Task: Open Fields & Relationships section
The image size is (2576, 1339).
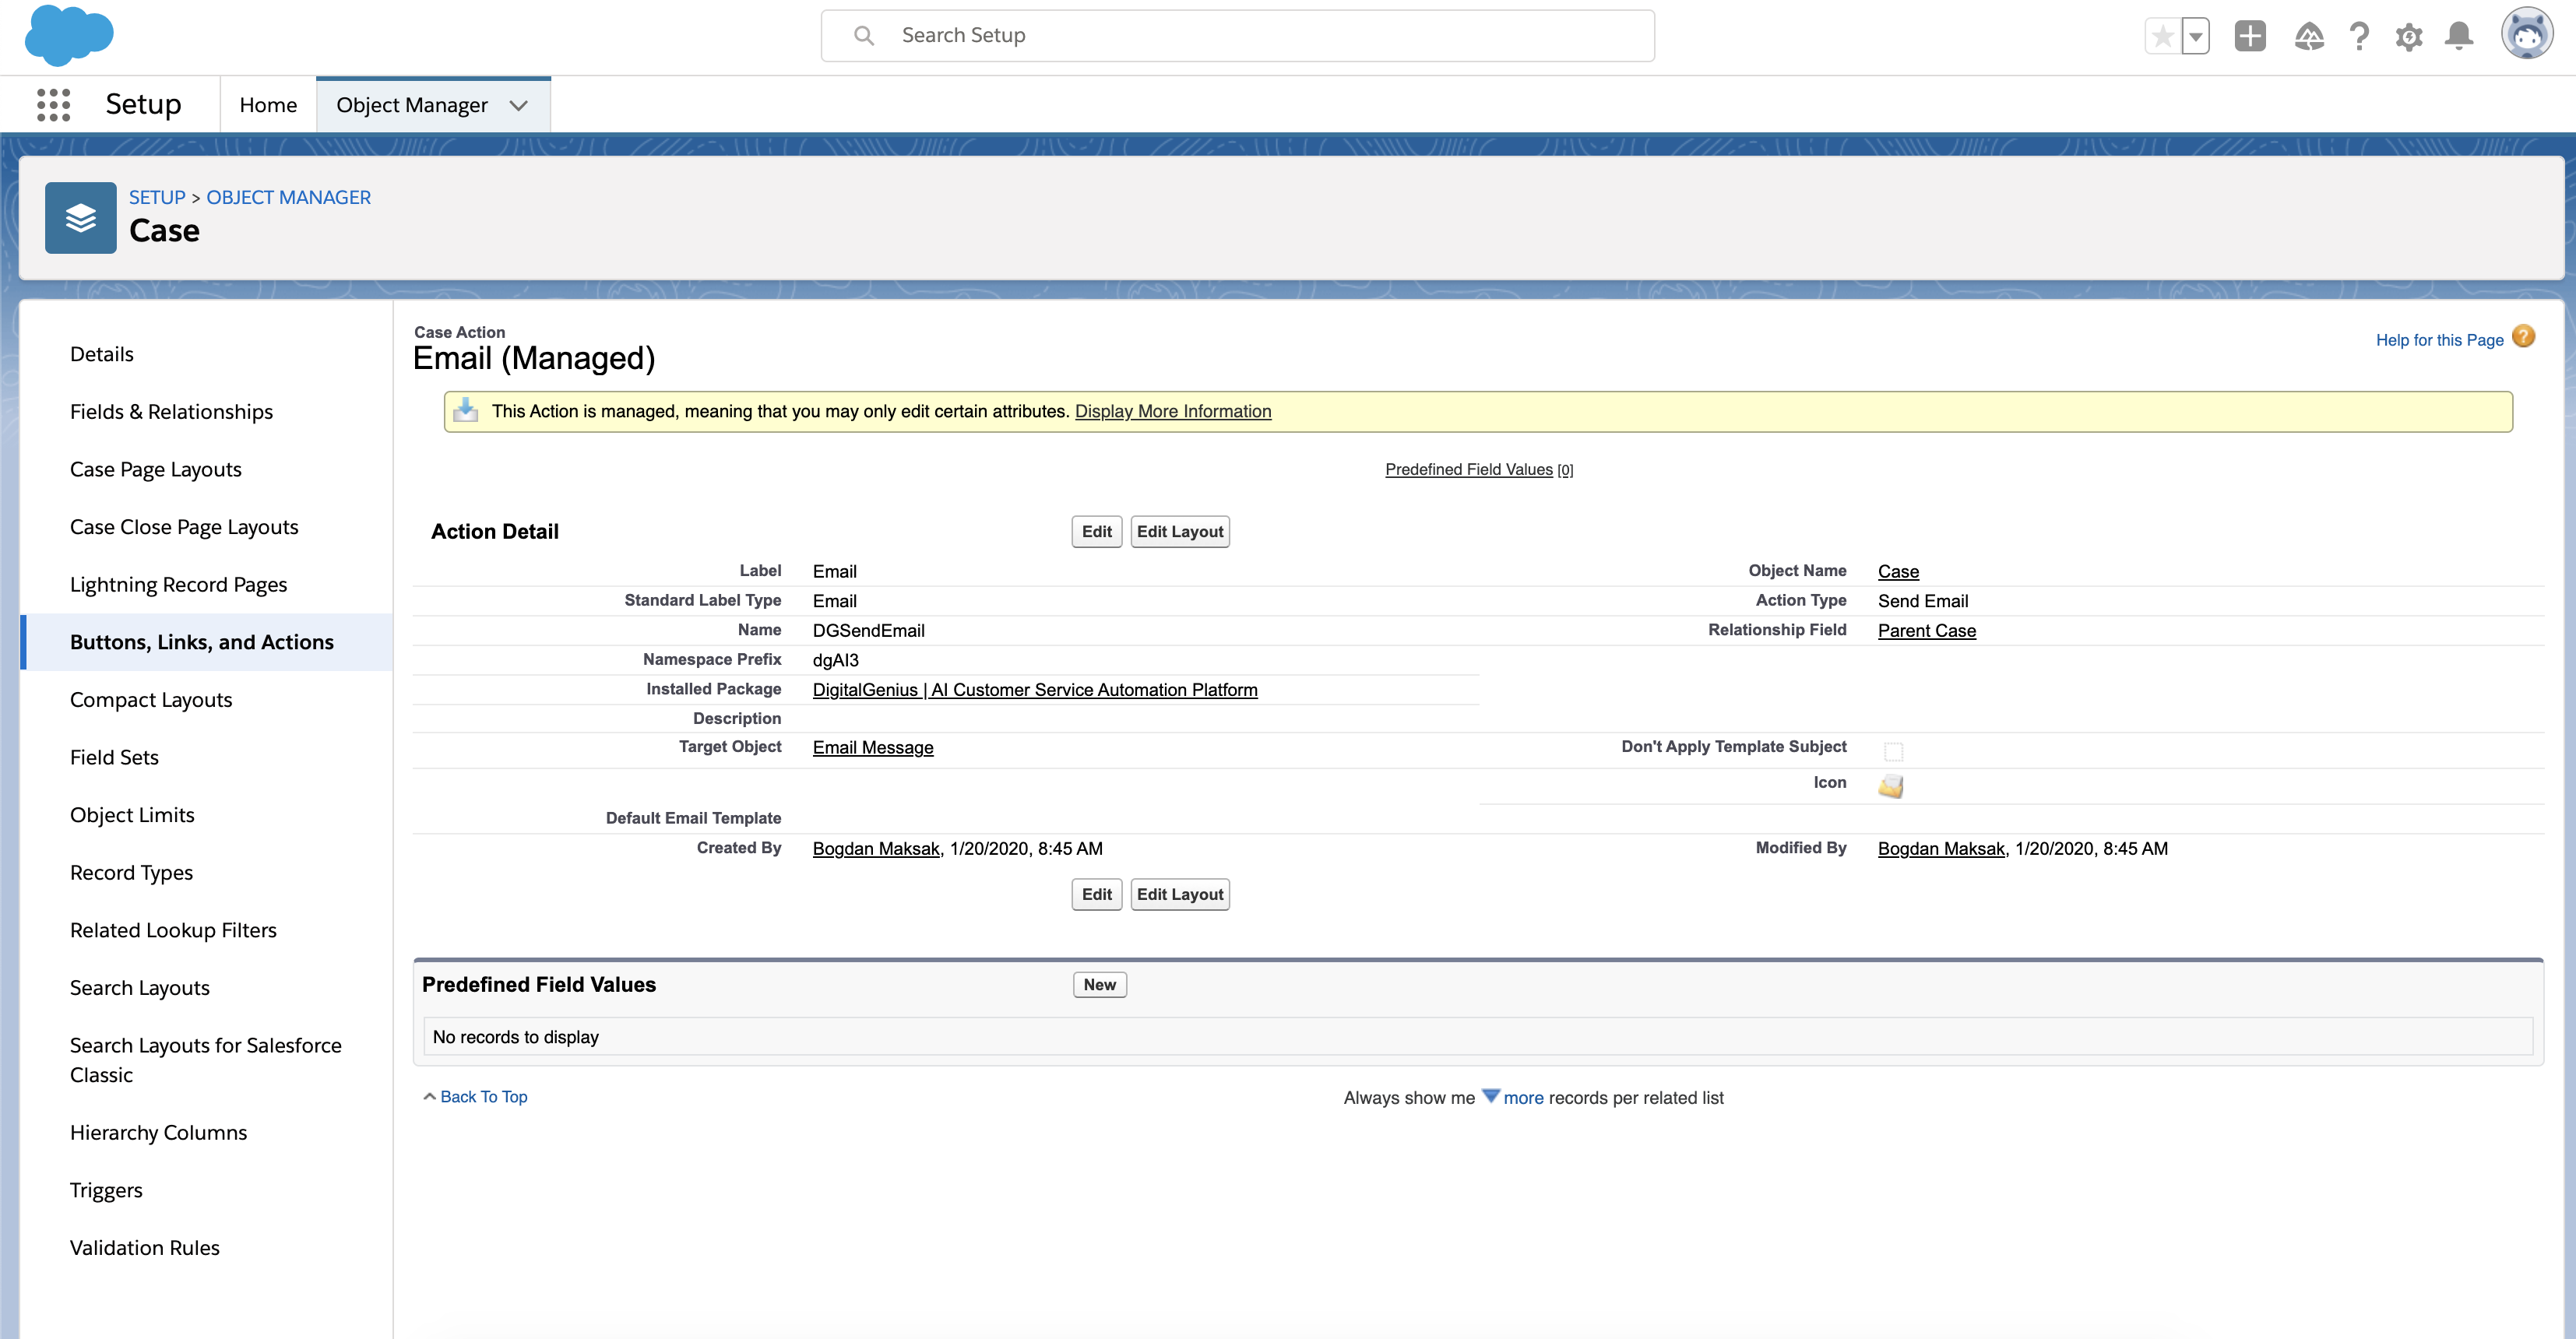Action: pyautogui.click(x=171, y=412)
